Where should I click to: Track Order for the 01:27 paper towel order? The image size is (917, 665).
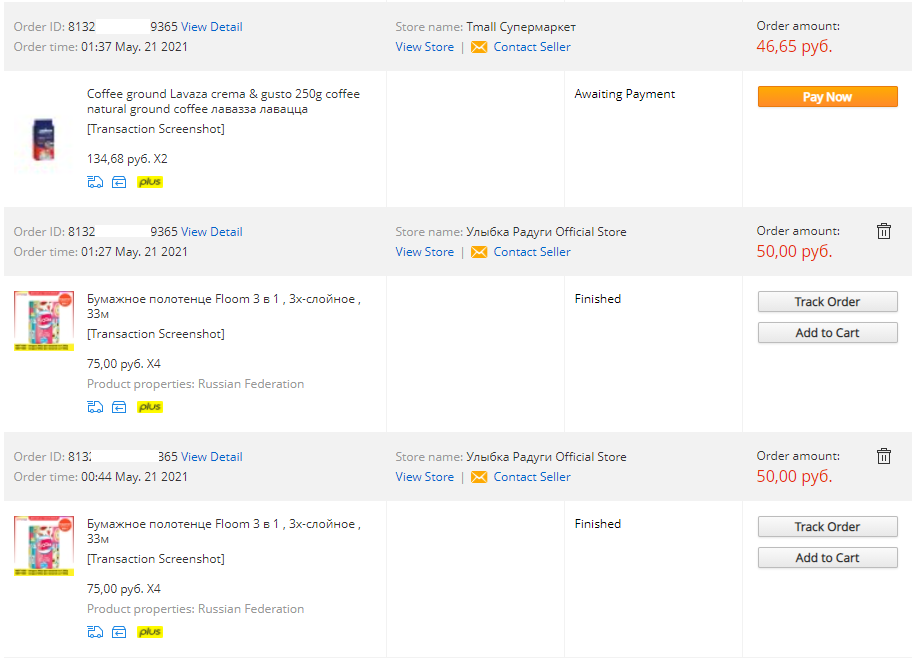tap(828, 302)
